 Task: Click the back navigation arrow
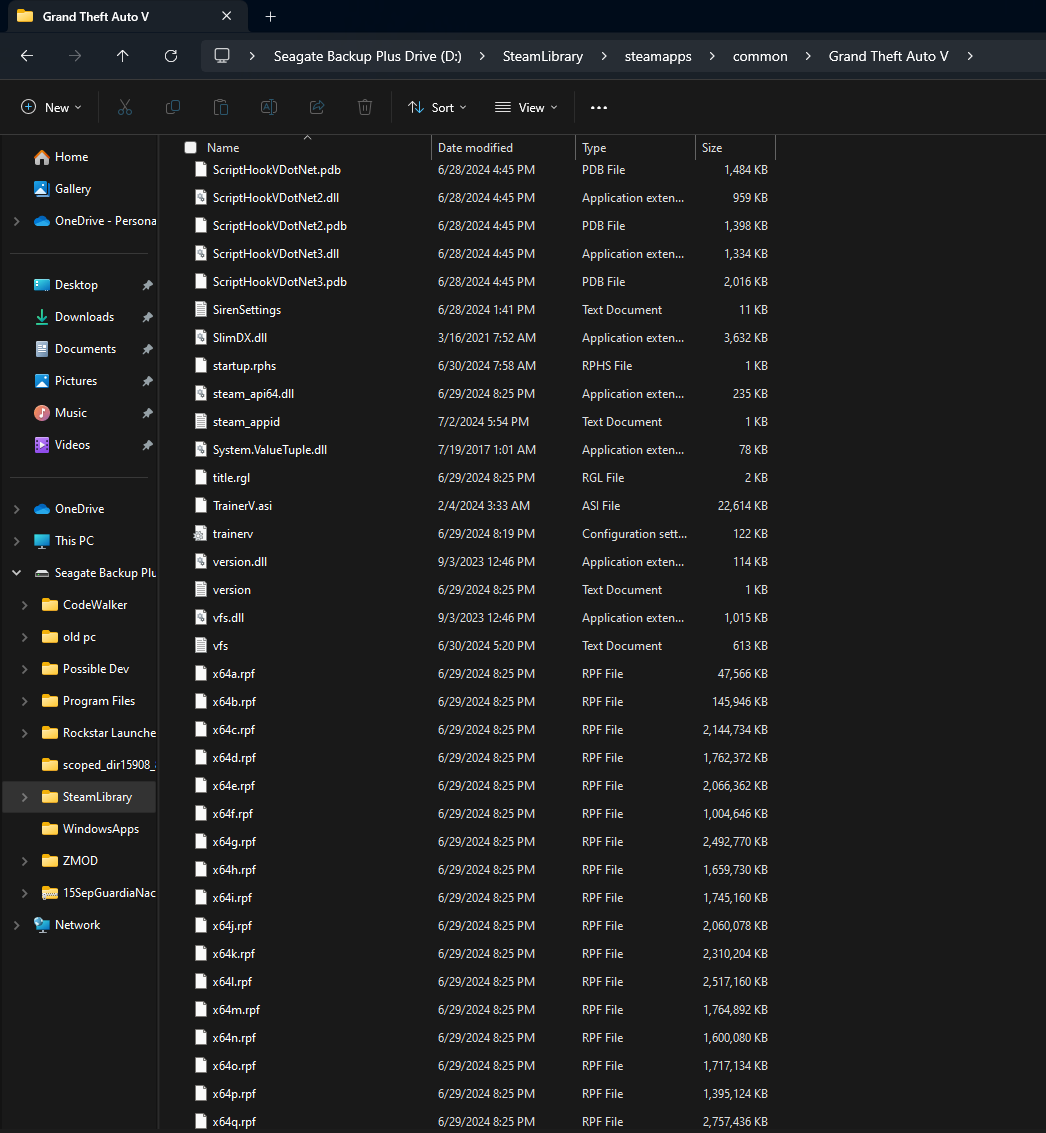click(x=26, y=56)
